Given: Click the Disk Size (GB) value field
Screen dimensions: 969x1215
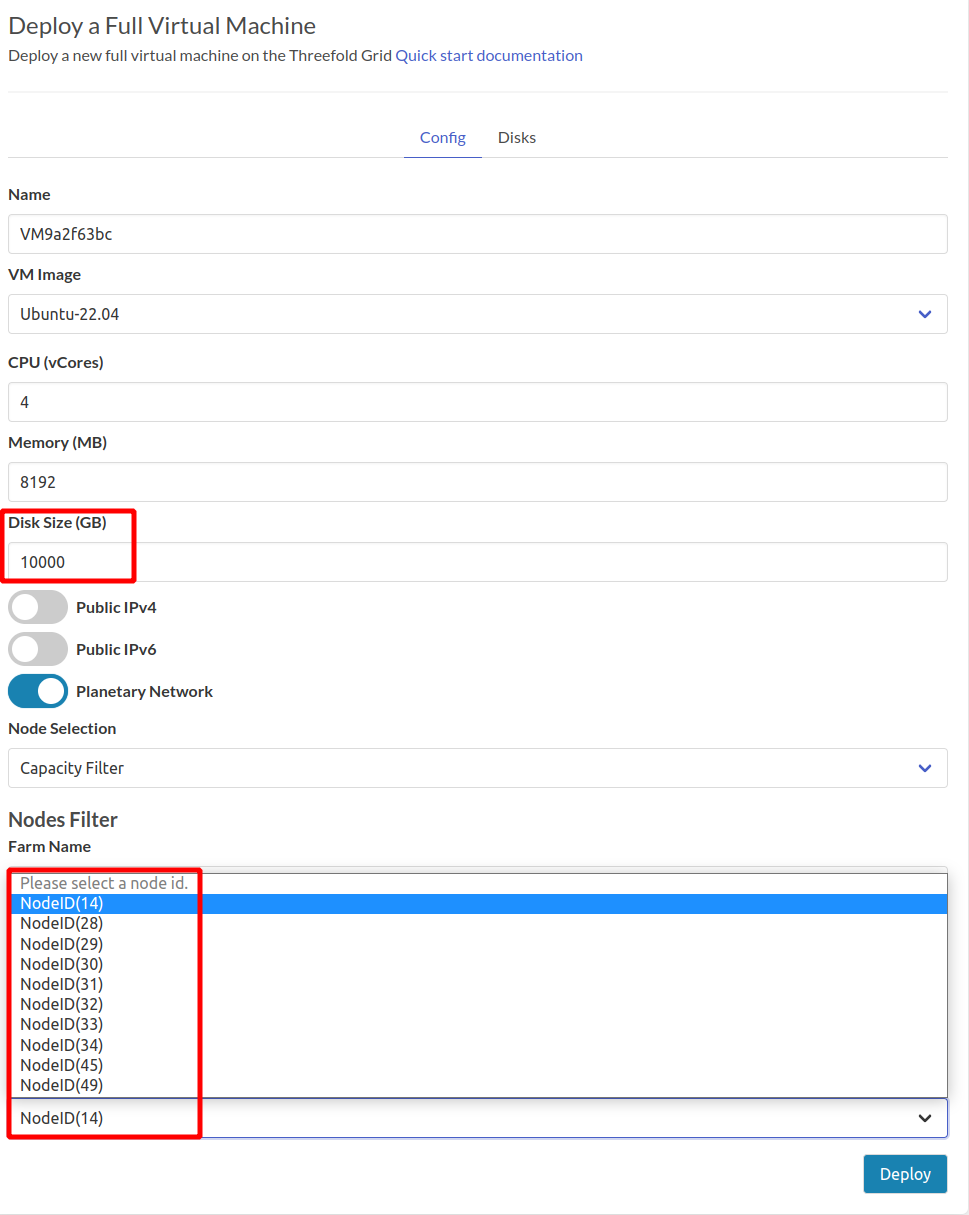Looking at the screenshot, I should (x=477, y=562).
